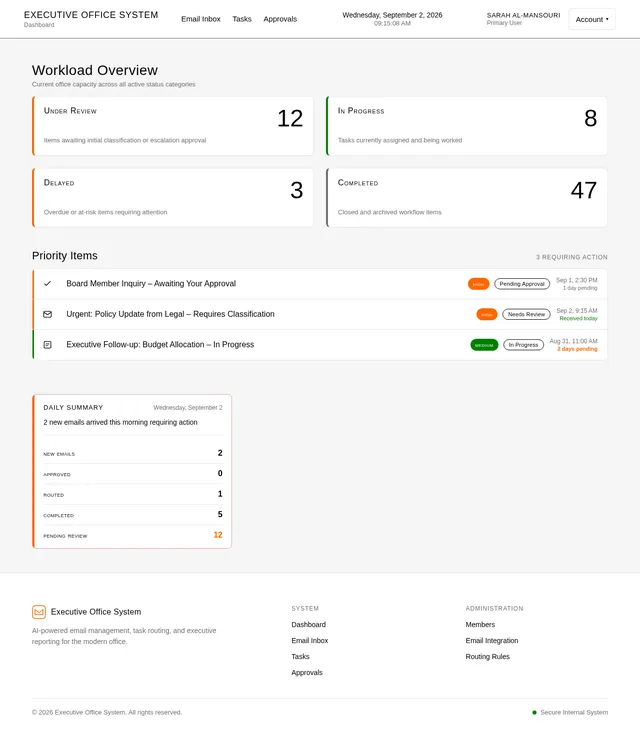Click the orange mail logo in the footer
This screenshot has height=732, width=640.
pos(39,612)
